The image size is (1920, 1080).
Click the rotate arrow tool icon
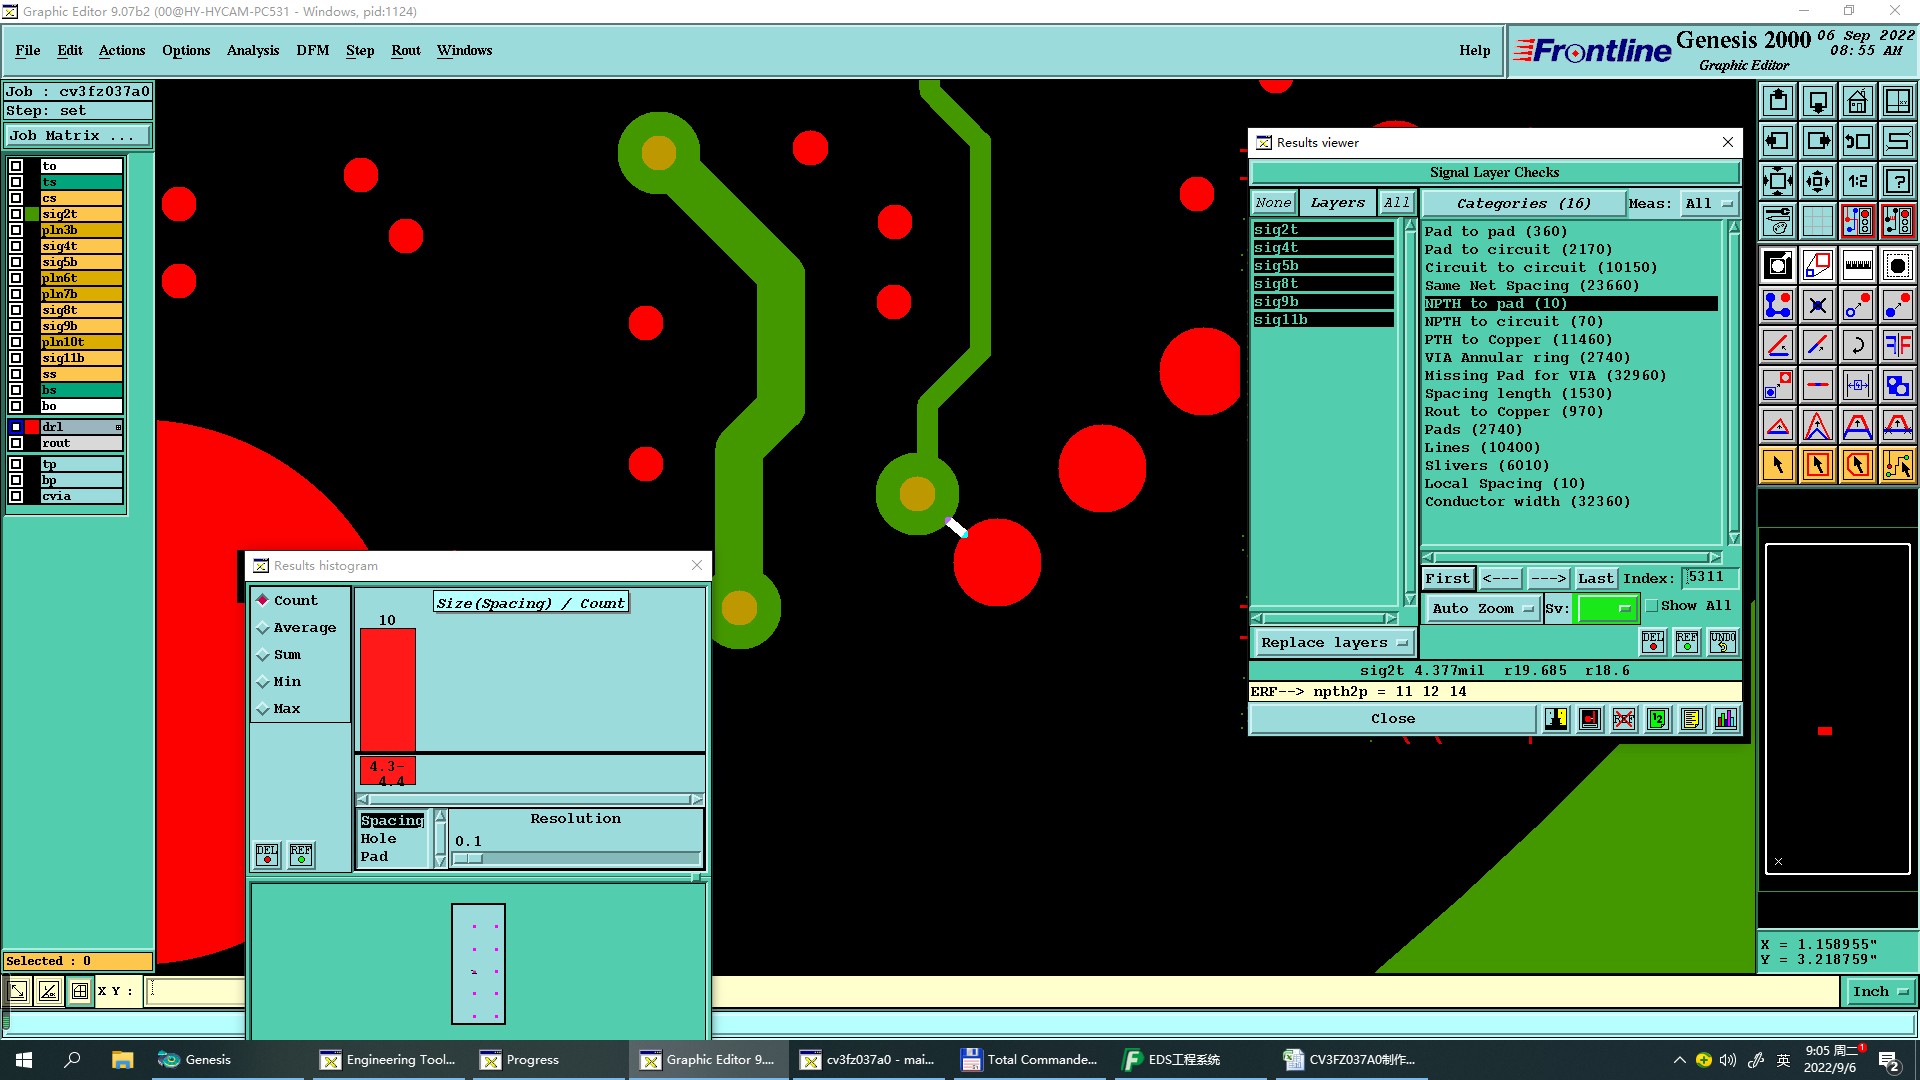click(1857, 345)
